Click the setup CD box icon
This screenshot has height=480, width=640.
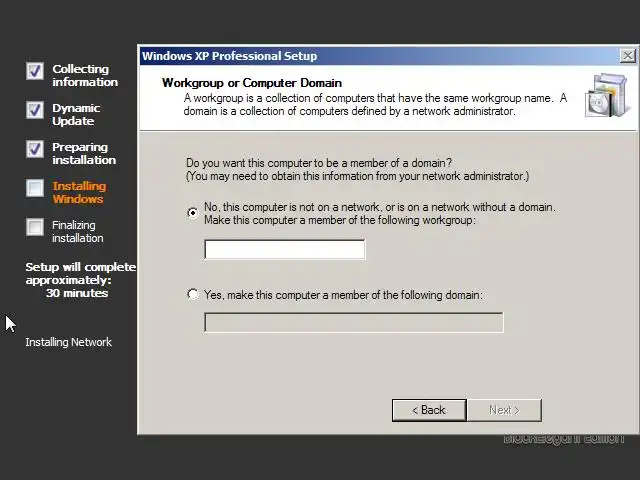[606, 95]
